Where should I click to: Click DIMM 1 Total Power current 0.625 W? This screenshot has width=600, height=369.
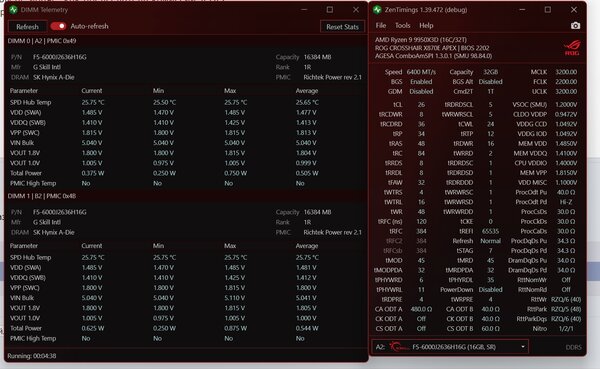(93, 328)
